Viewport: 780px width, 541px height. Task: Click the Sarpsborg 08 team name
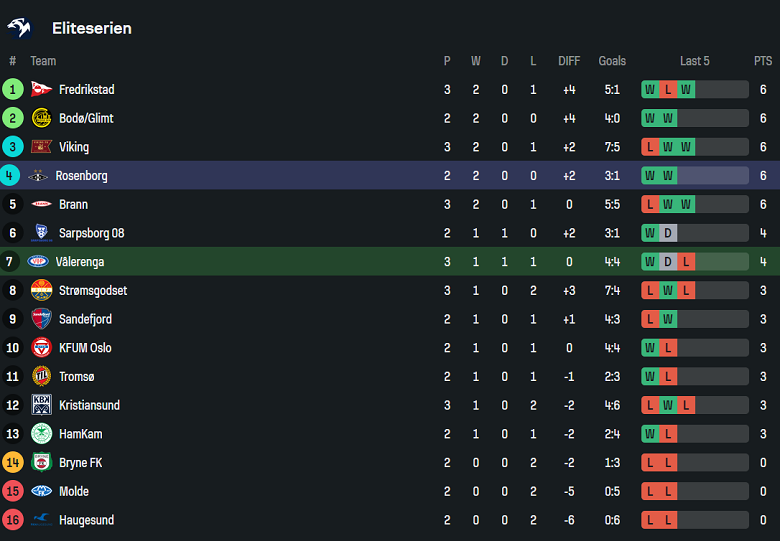pyautogui.click(x=91, y=233)
